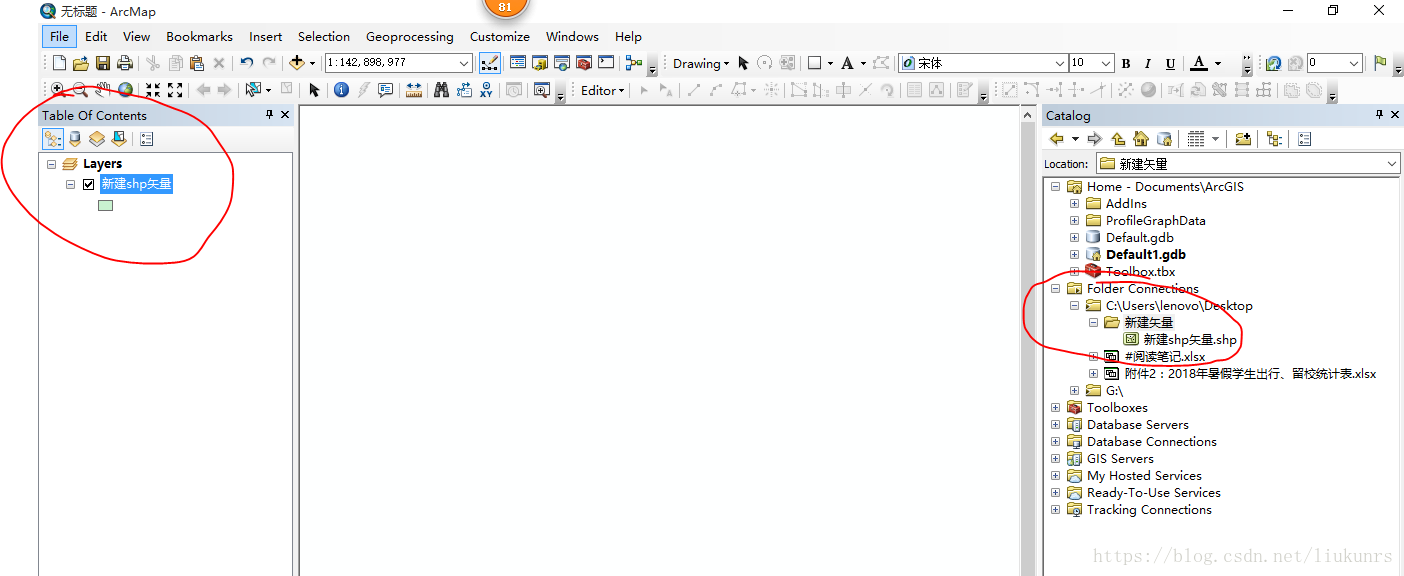This screenshot has width=1404, height=576.
Task: Click the Go To XY icon
Action: point(486,90)
